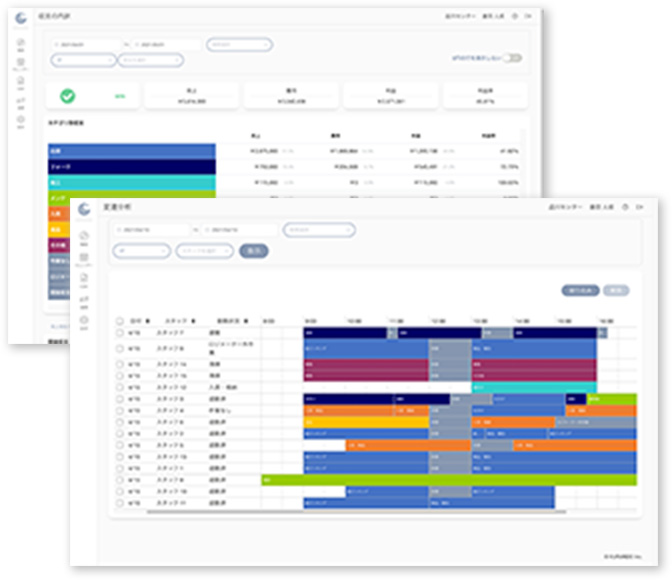Click the dark button above the timeline chart
Viewport: 672px width, 580px height.
[580, 290]
